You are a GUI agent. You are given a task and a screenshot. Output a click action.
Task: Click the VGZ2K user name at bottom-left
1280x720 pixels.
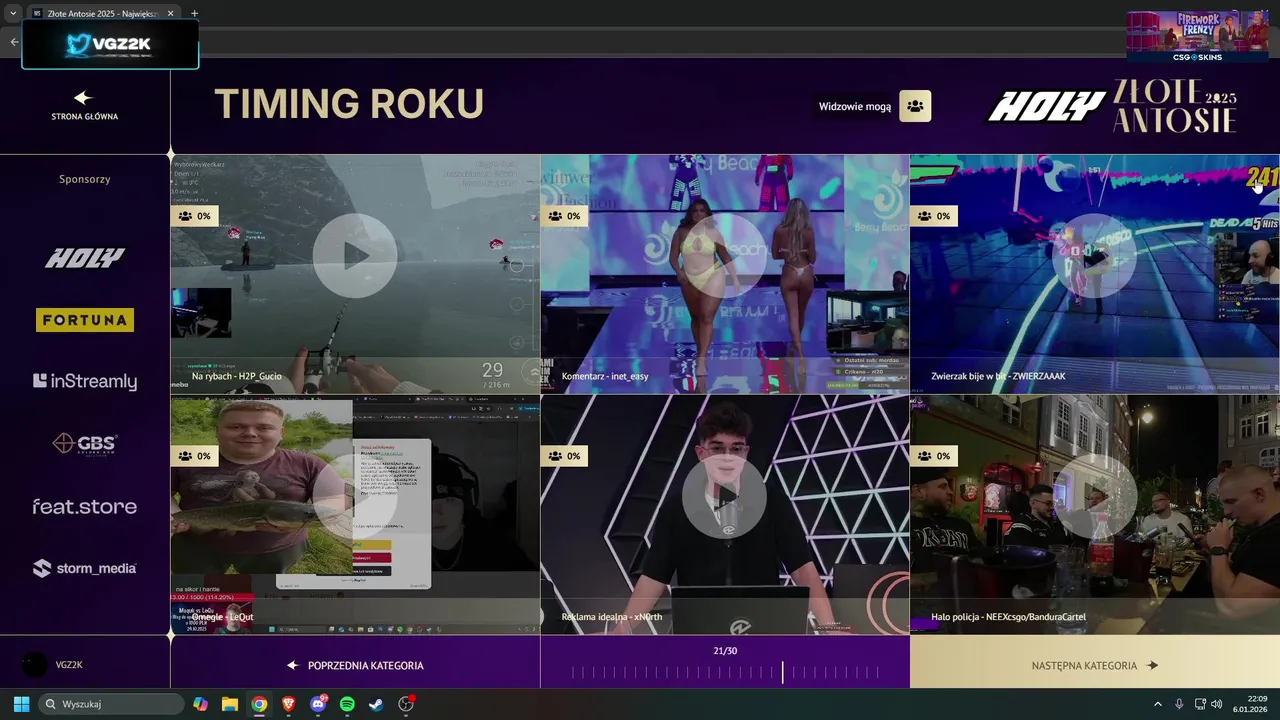coord(69,665)
